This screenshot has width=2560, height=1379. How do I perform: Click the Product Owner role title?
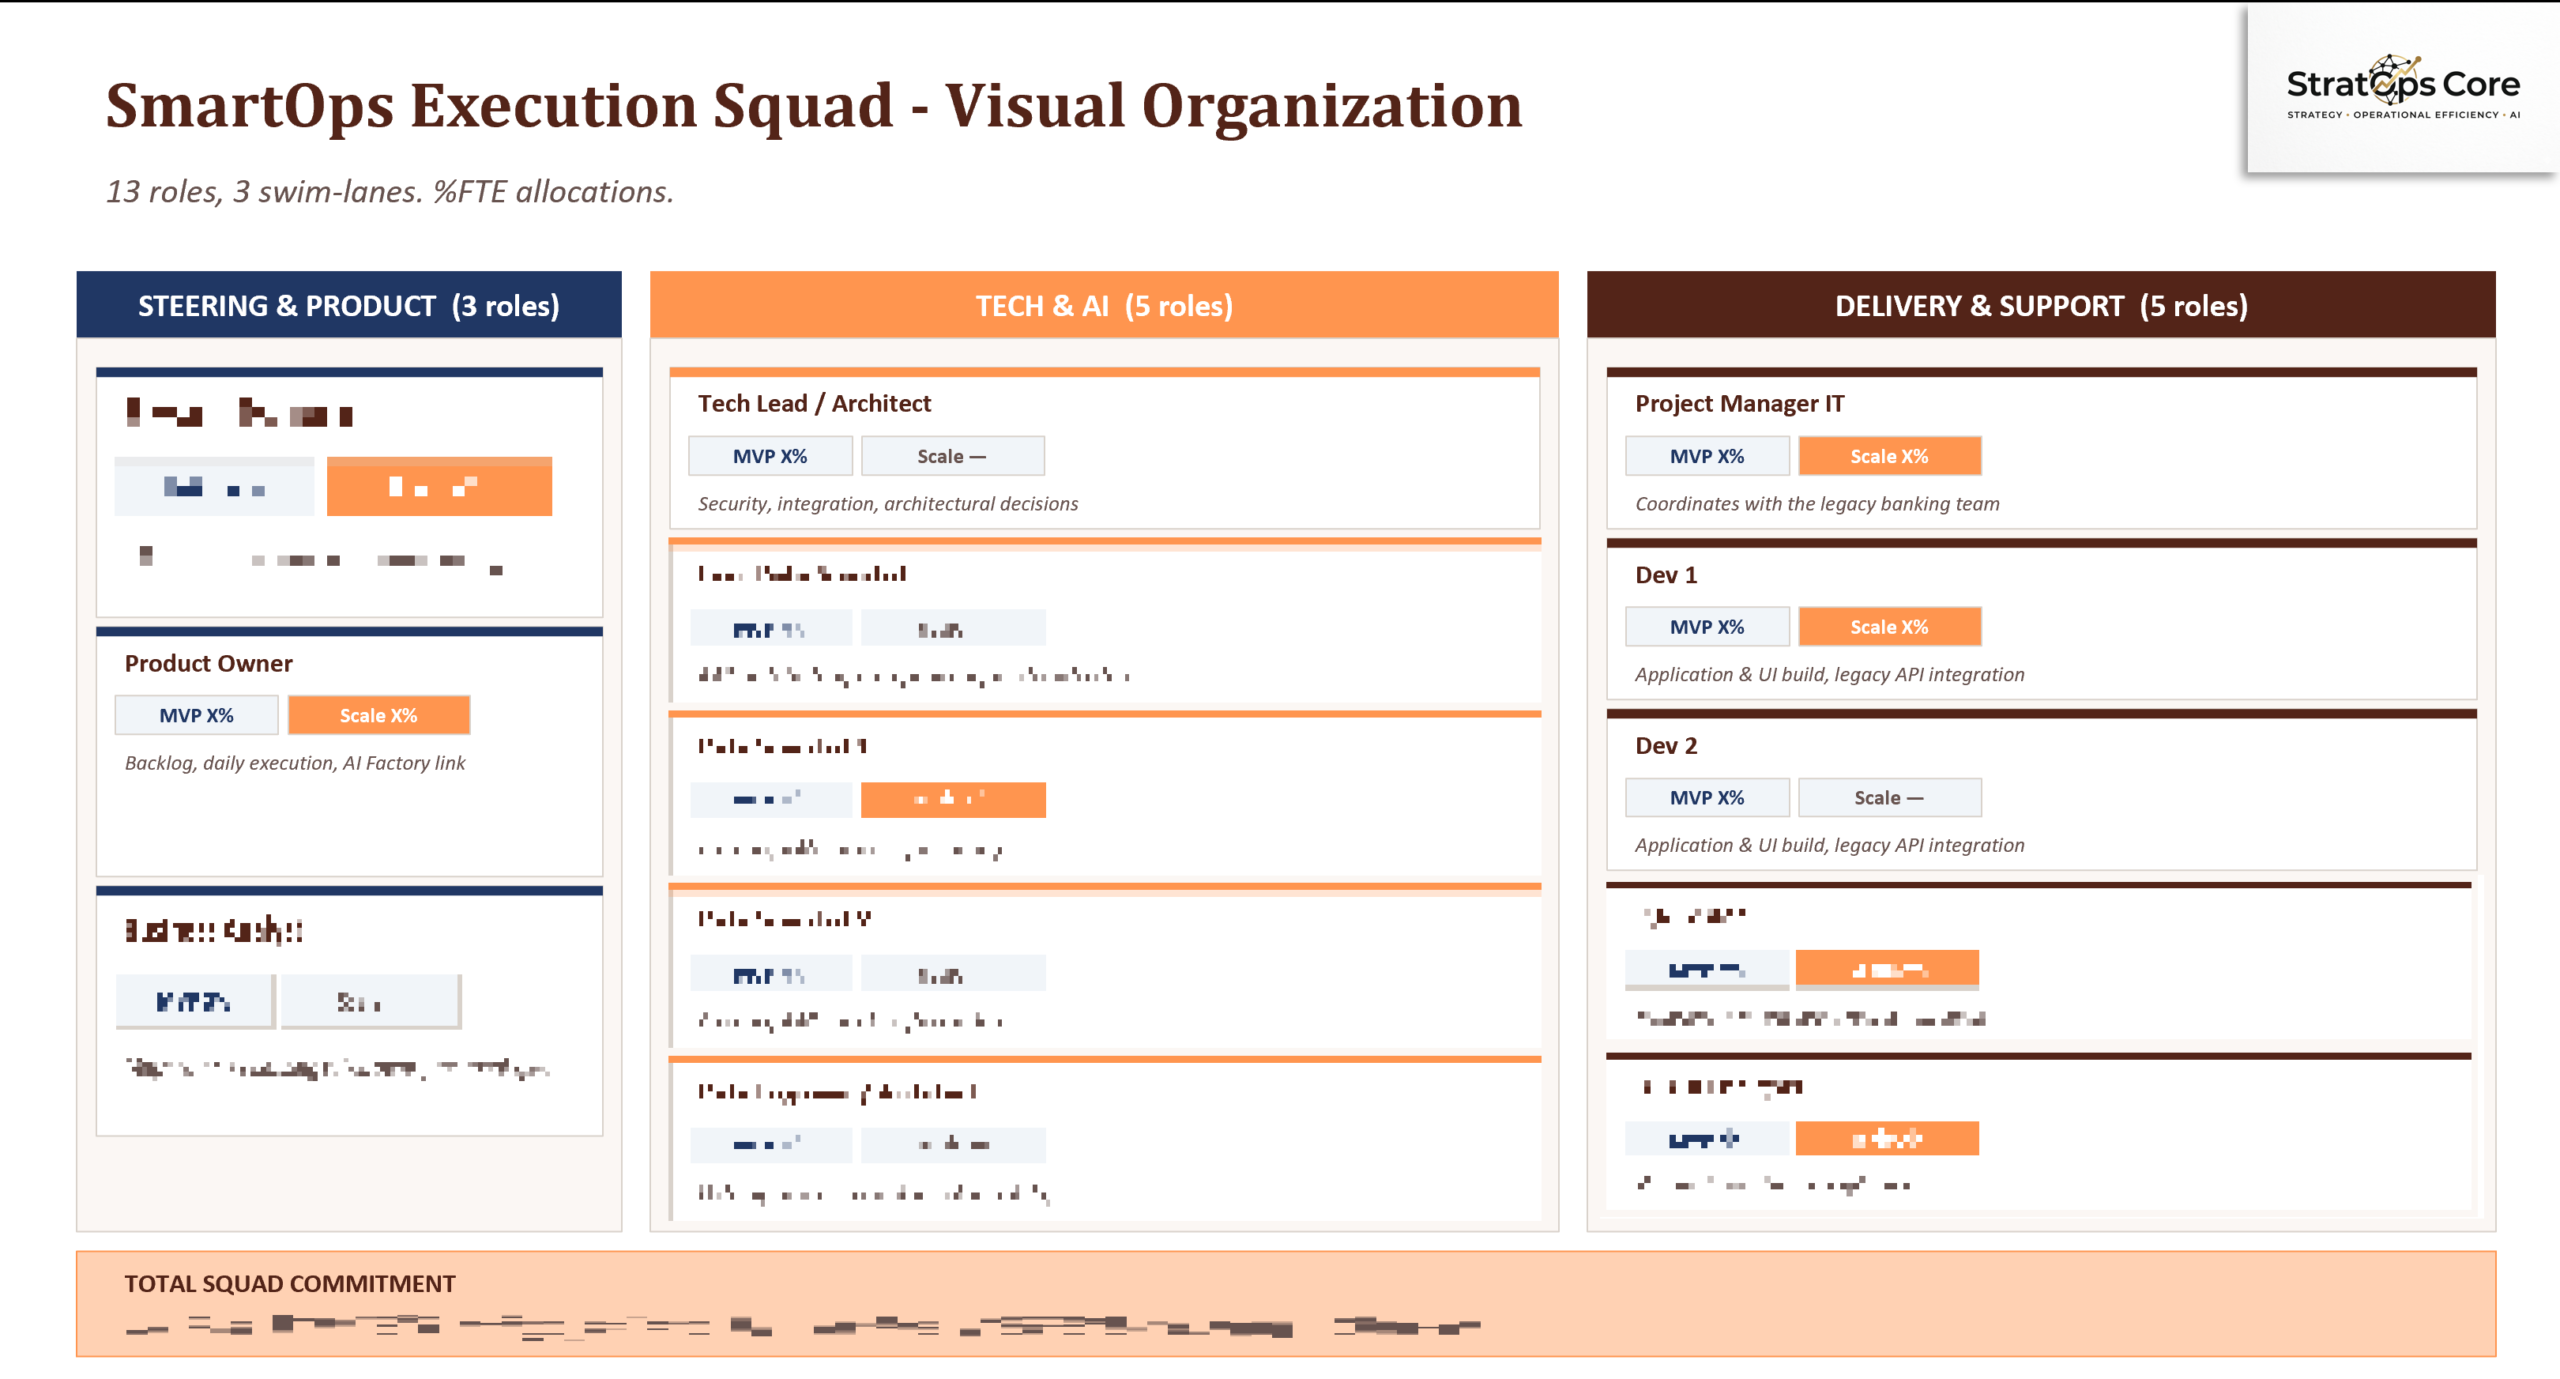pos(208,663)
